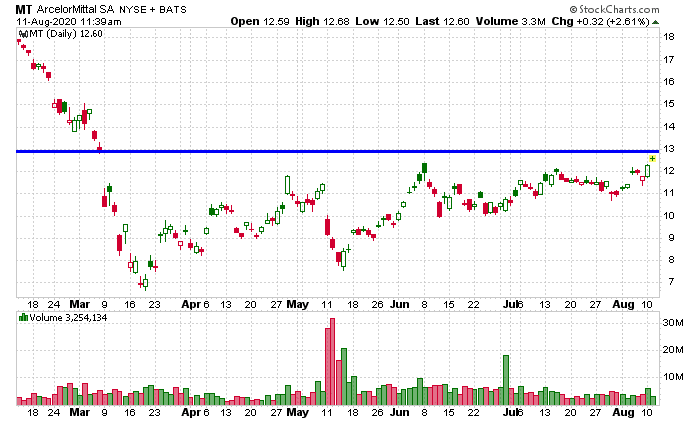The width and height of the screenshot is (700, 421).
Task: Click the 13 price axis label
Action: 668,149
